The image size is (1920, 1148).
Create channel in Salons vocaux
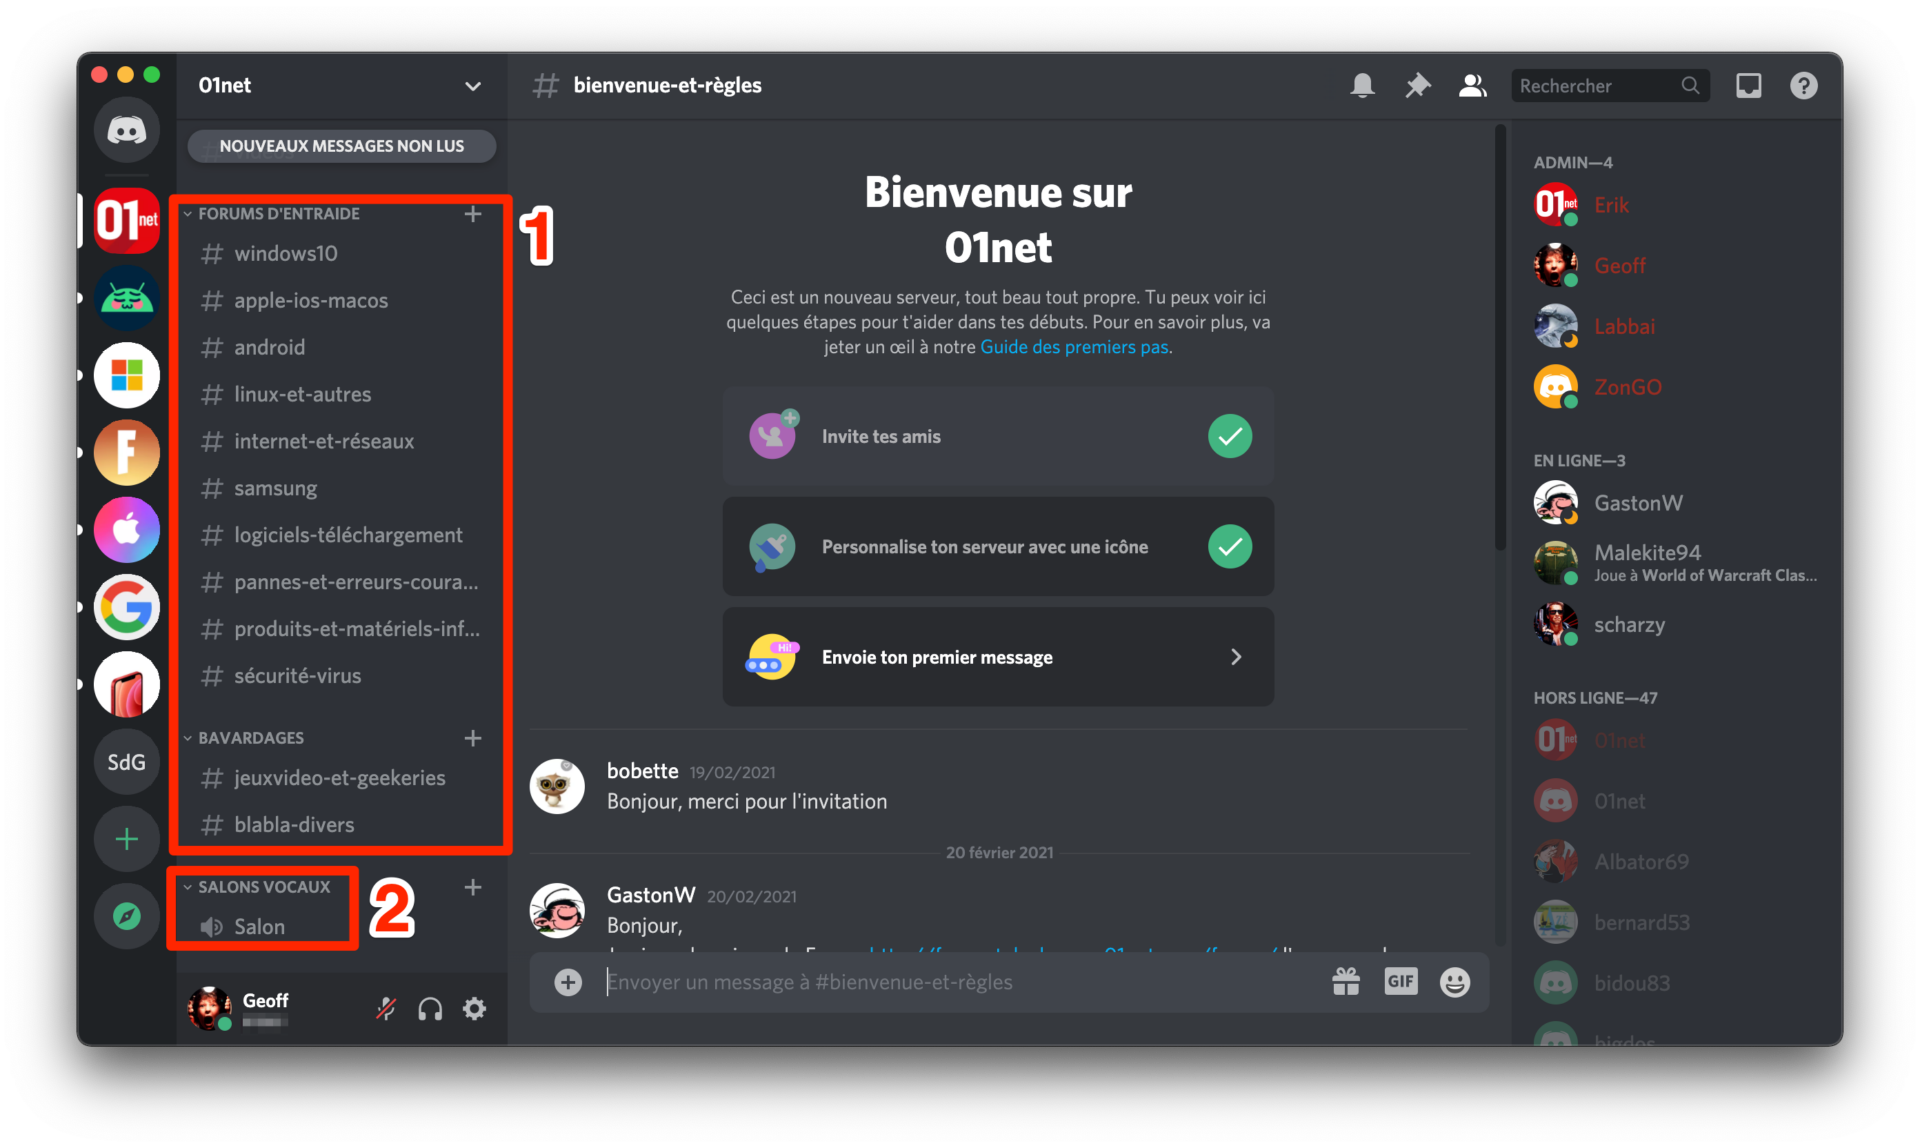coord(473,887)
